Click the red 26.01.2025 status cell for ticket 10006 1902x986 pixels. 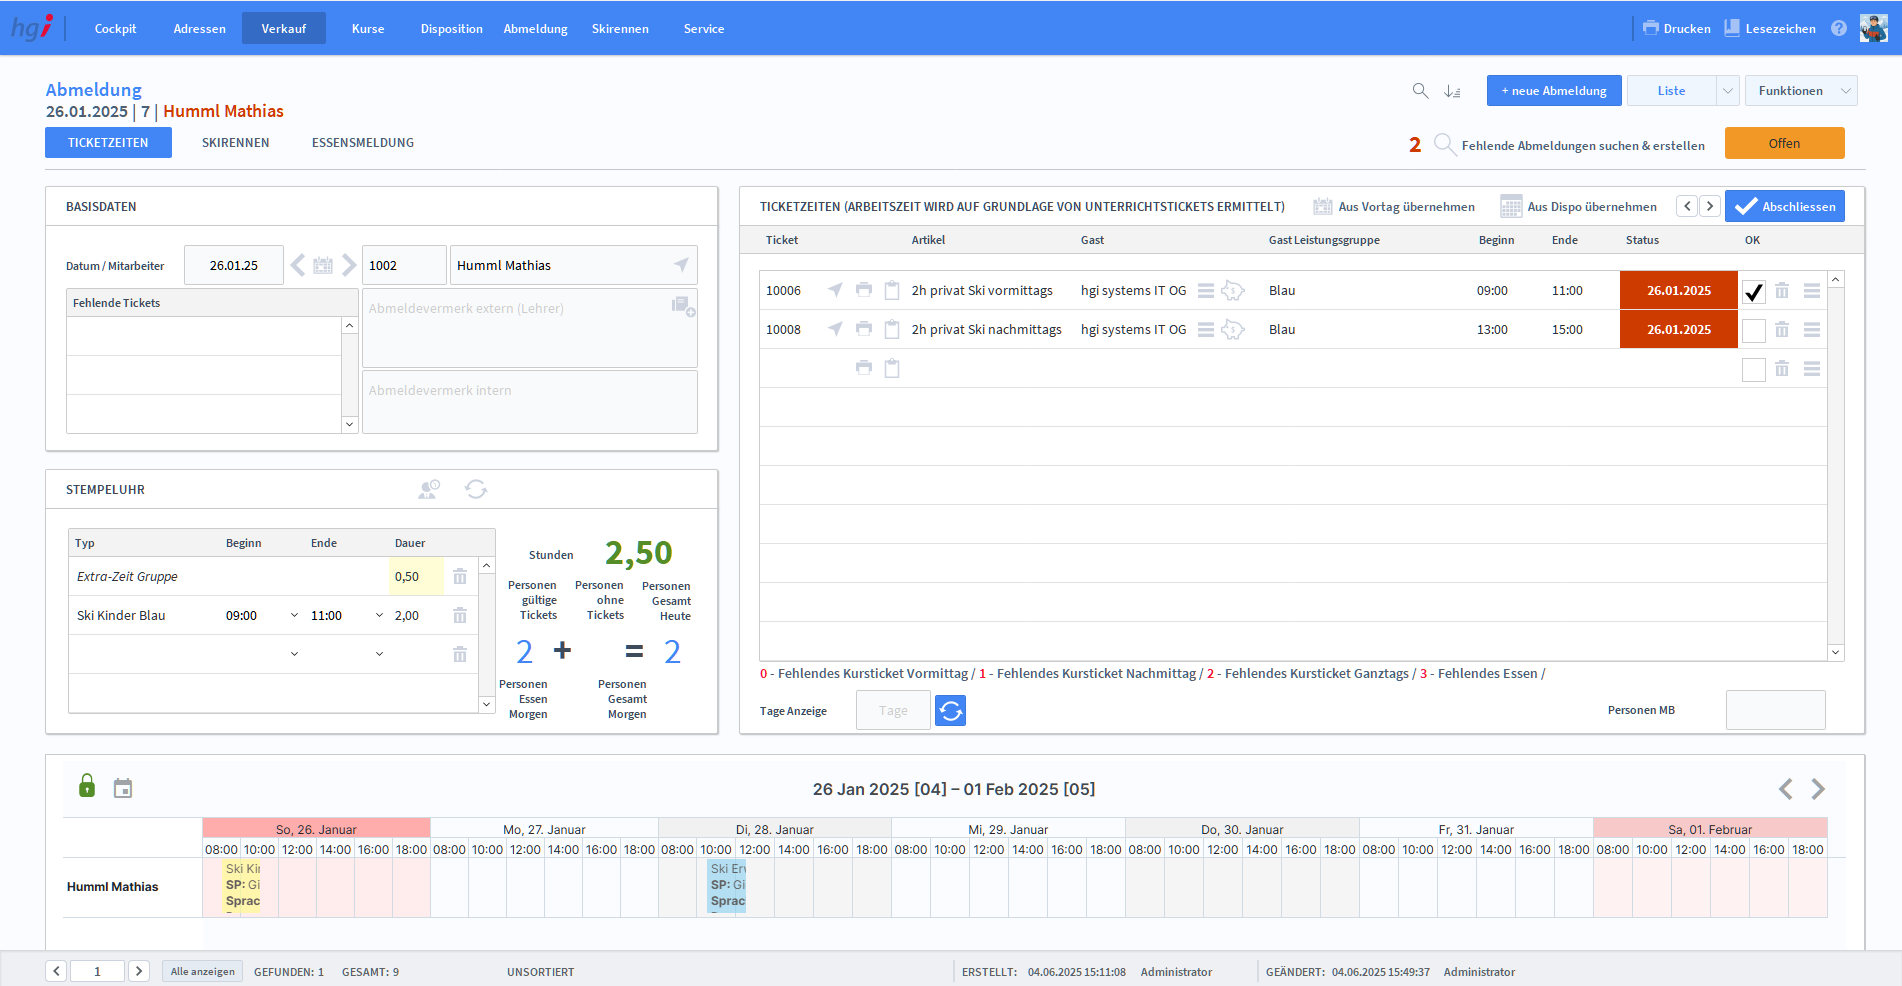point(1678,291)
